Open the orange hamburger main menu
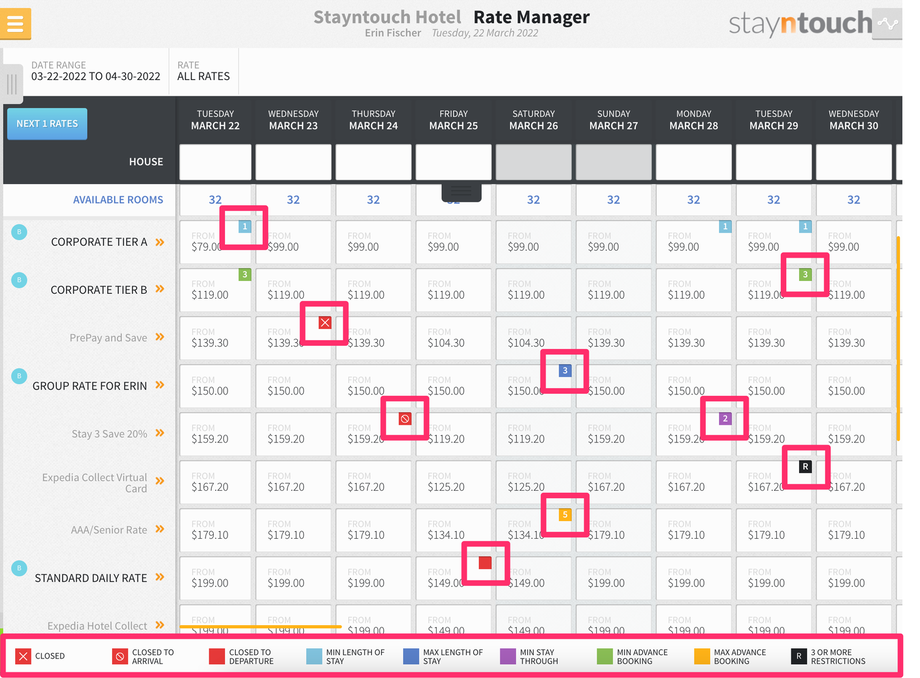This screenshot has height=678, width=920. [x=15, y=23]
